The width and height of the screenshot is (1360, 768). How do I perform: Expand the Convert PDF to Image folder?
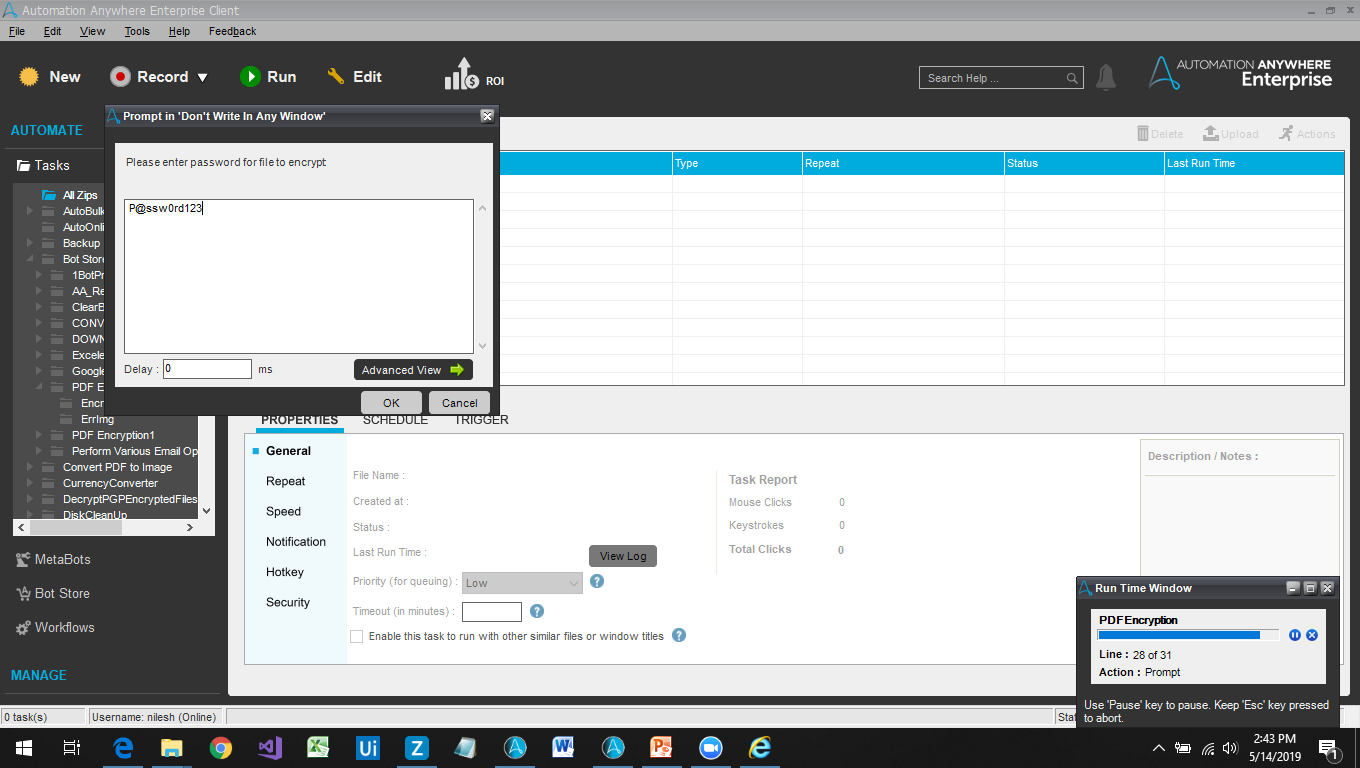(x=30, y=467)
